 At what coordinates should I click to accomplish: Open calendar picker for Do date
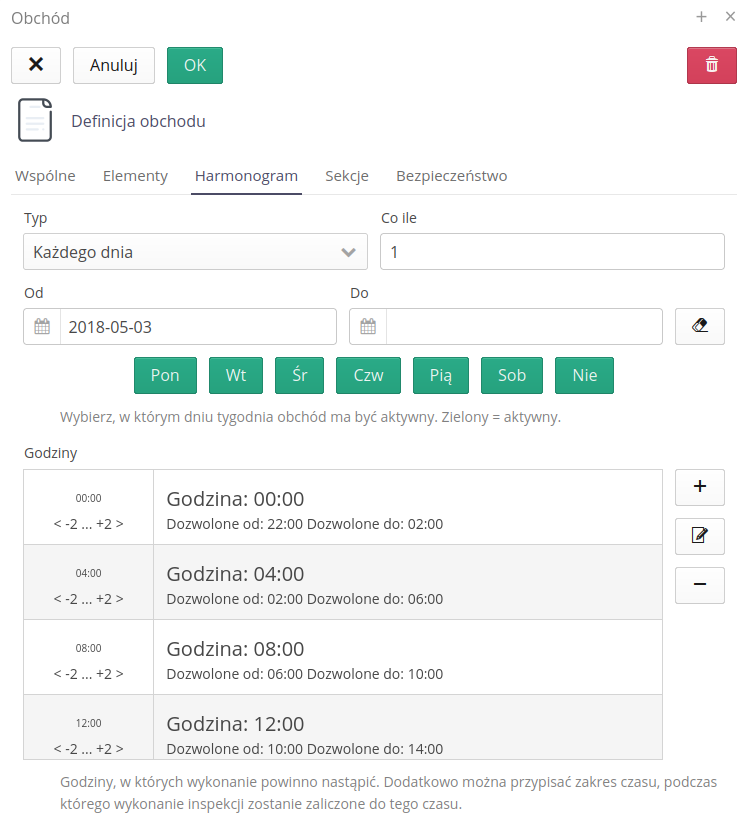pos(368,327)
